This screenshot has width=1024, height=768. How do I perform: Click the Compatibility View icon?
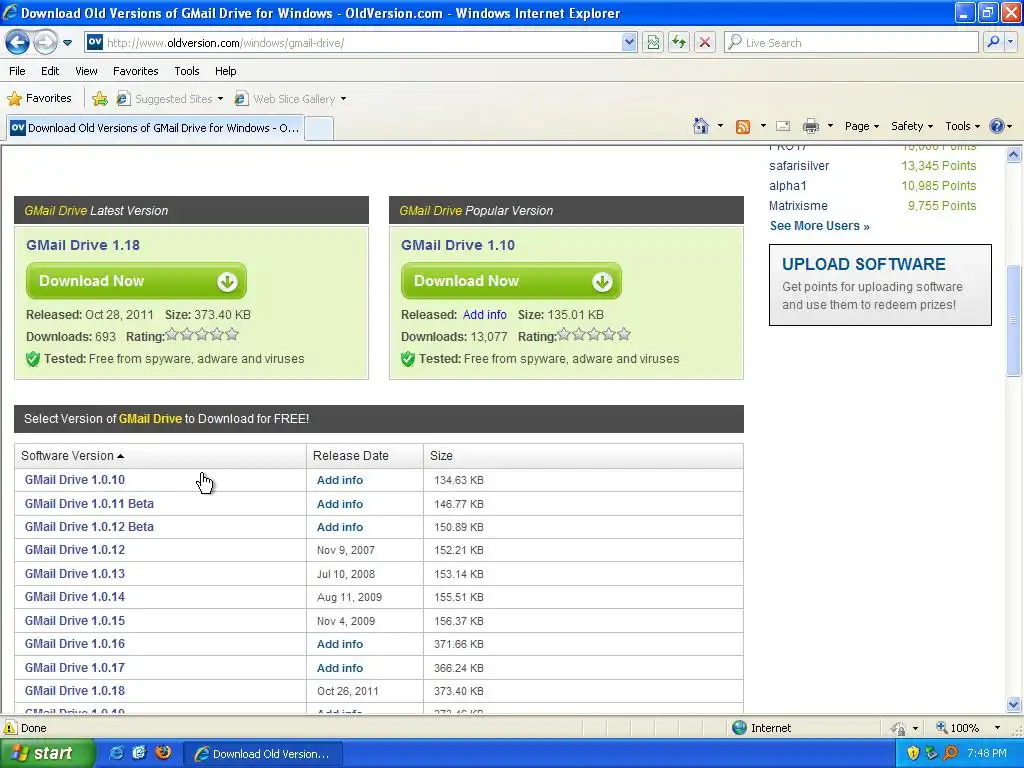pyautogui.click(x=653, y=43)
